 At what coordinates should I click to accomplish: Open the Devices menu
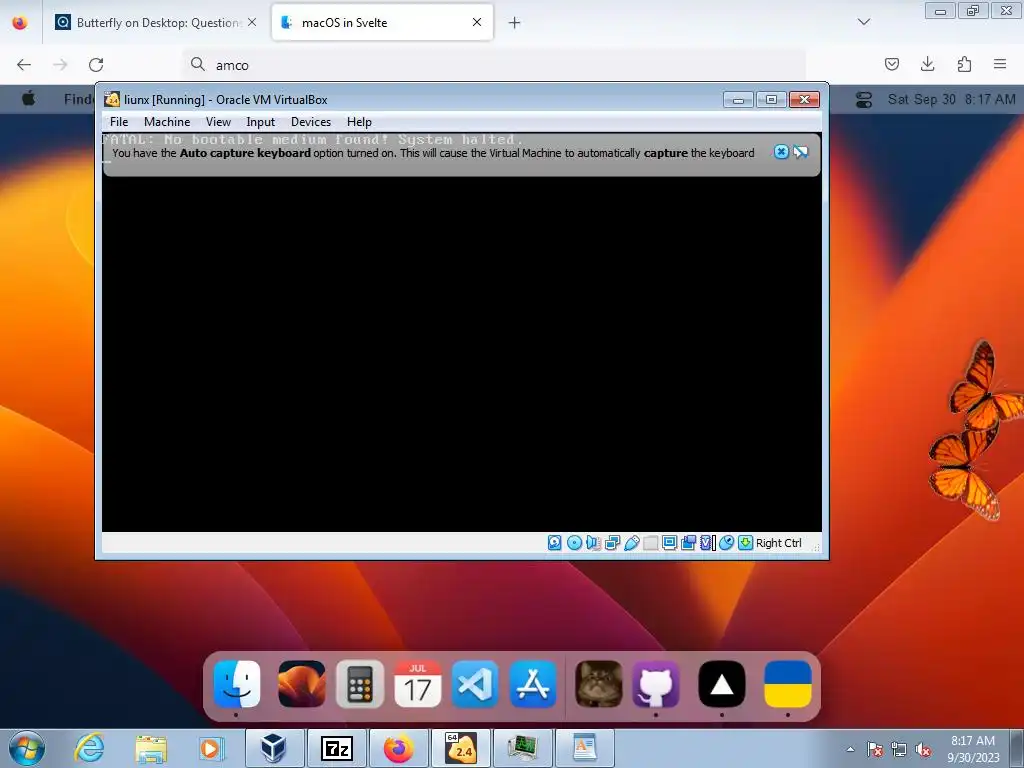[311, 122]
